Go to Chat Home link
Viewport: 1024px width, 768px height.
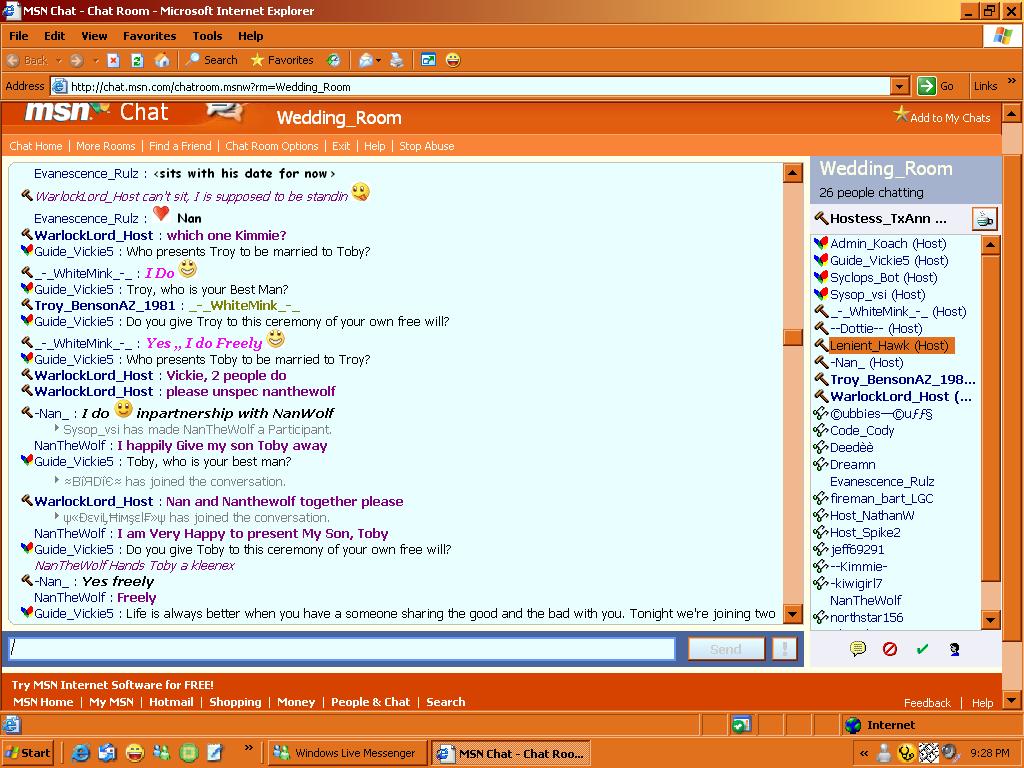pyautogui.click(x=36, y=146)
